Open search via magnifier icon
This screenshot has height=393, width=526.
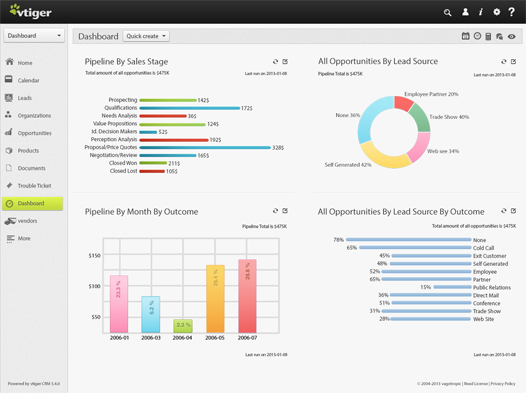pyautogui.click(x=447, y=13)
